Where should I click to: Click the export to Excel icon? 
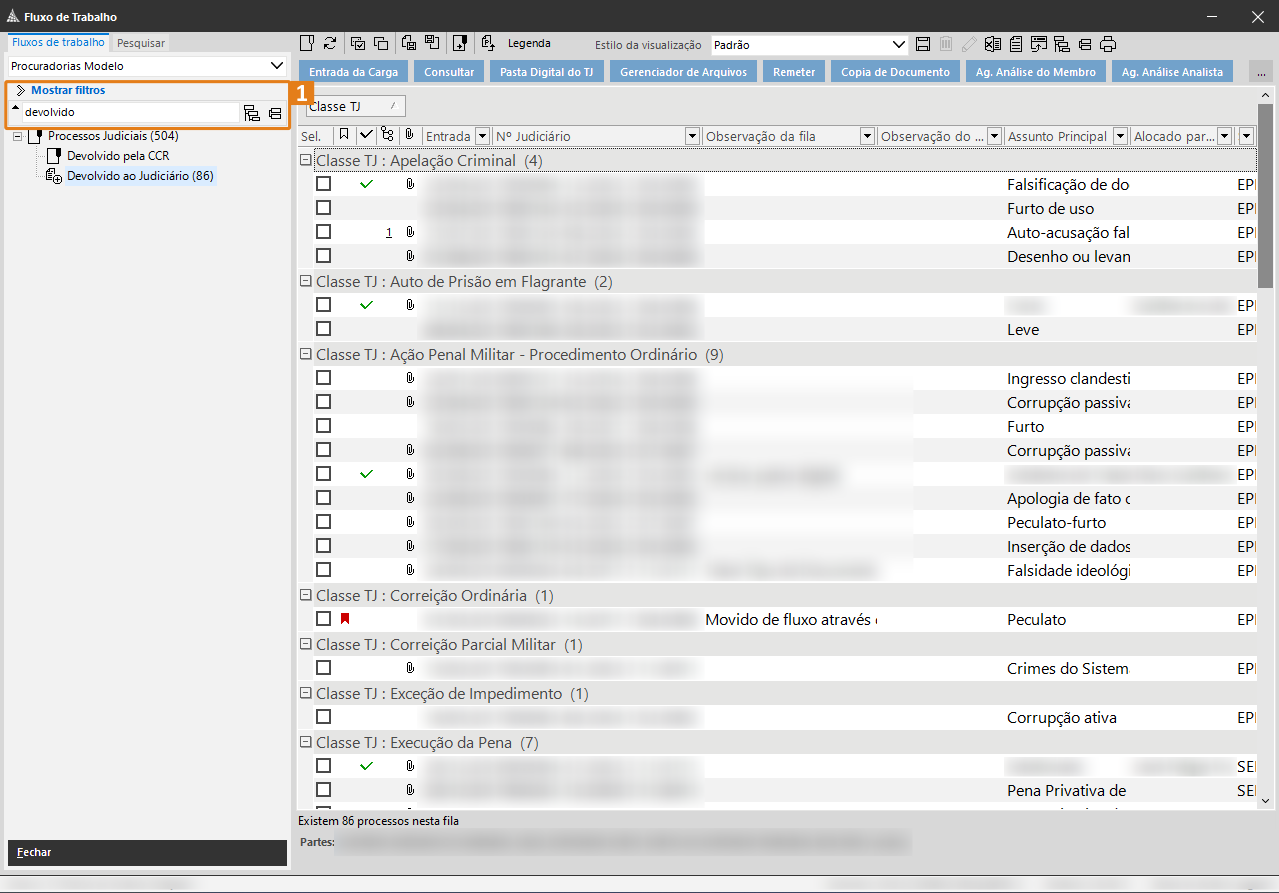point(992,44)
